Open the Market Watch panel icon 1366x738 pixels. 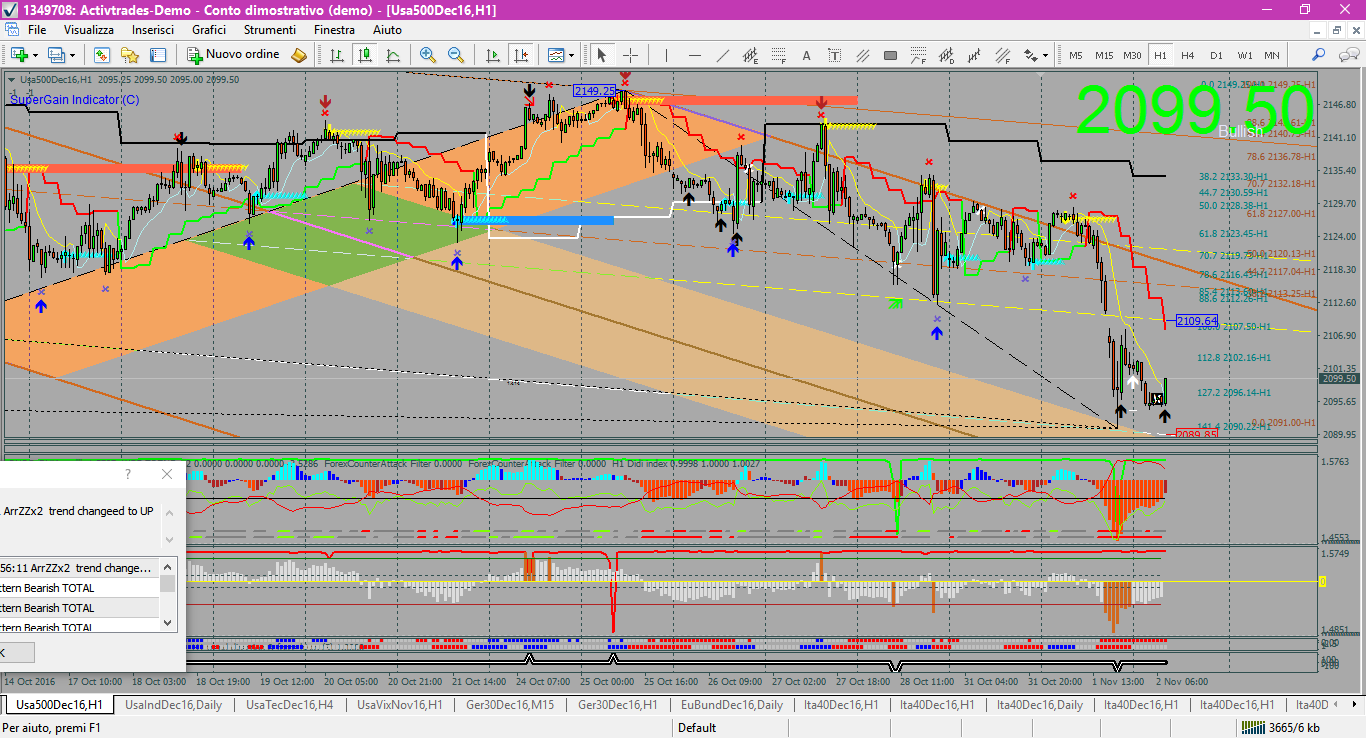click(101, 55)
